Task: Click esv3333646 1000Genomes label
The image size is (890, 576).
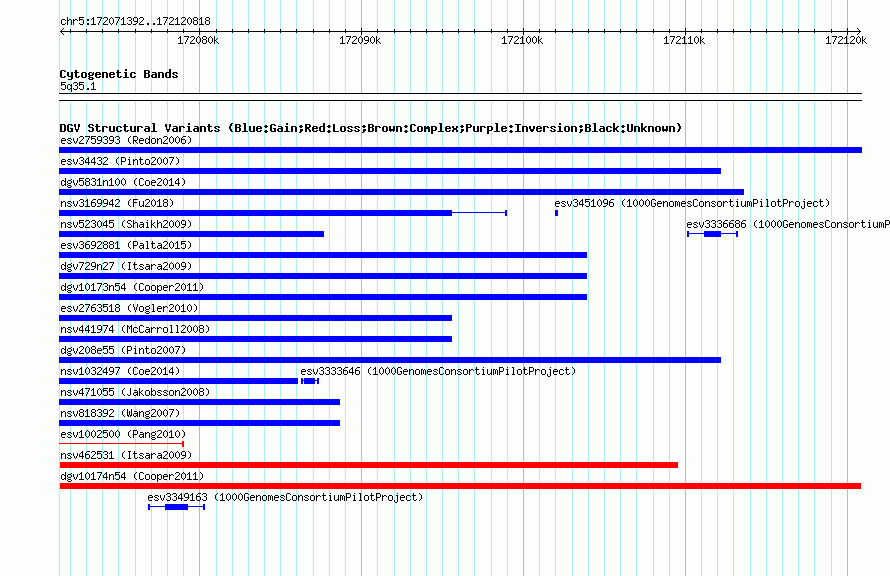Action: tap(438, 371)
